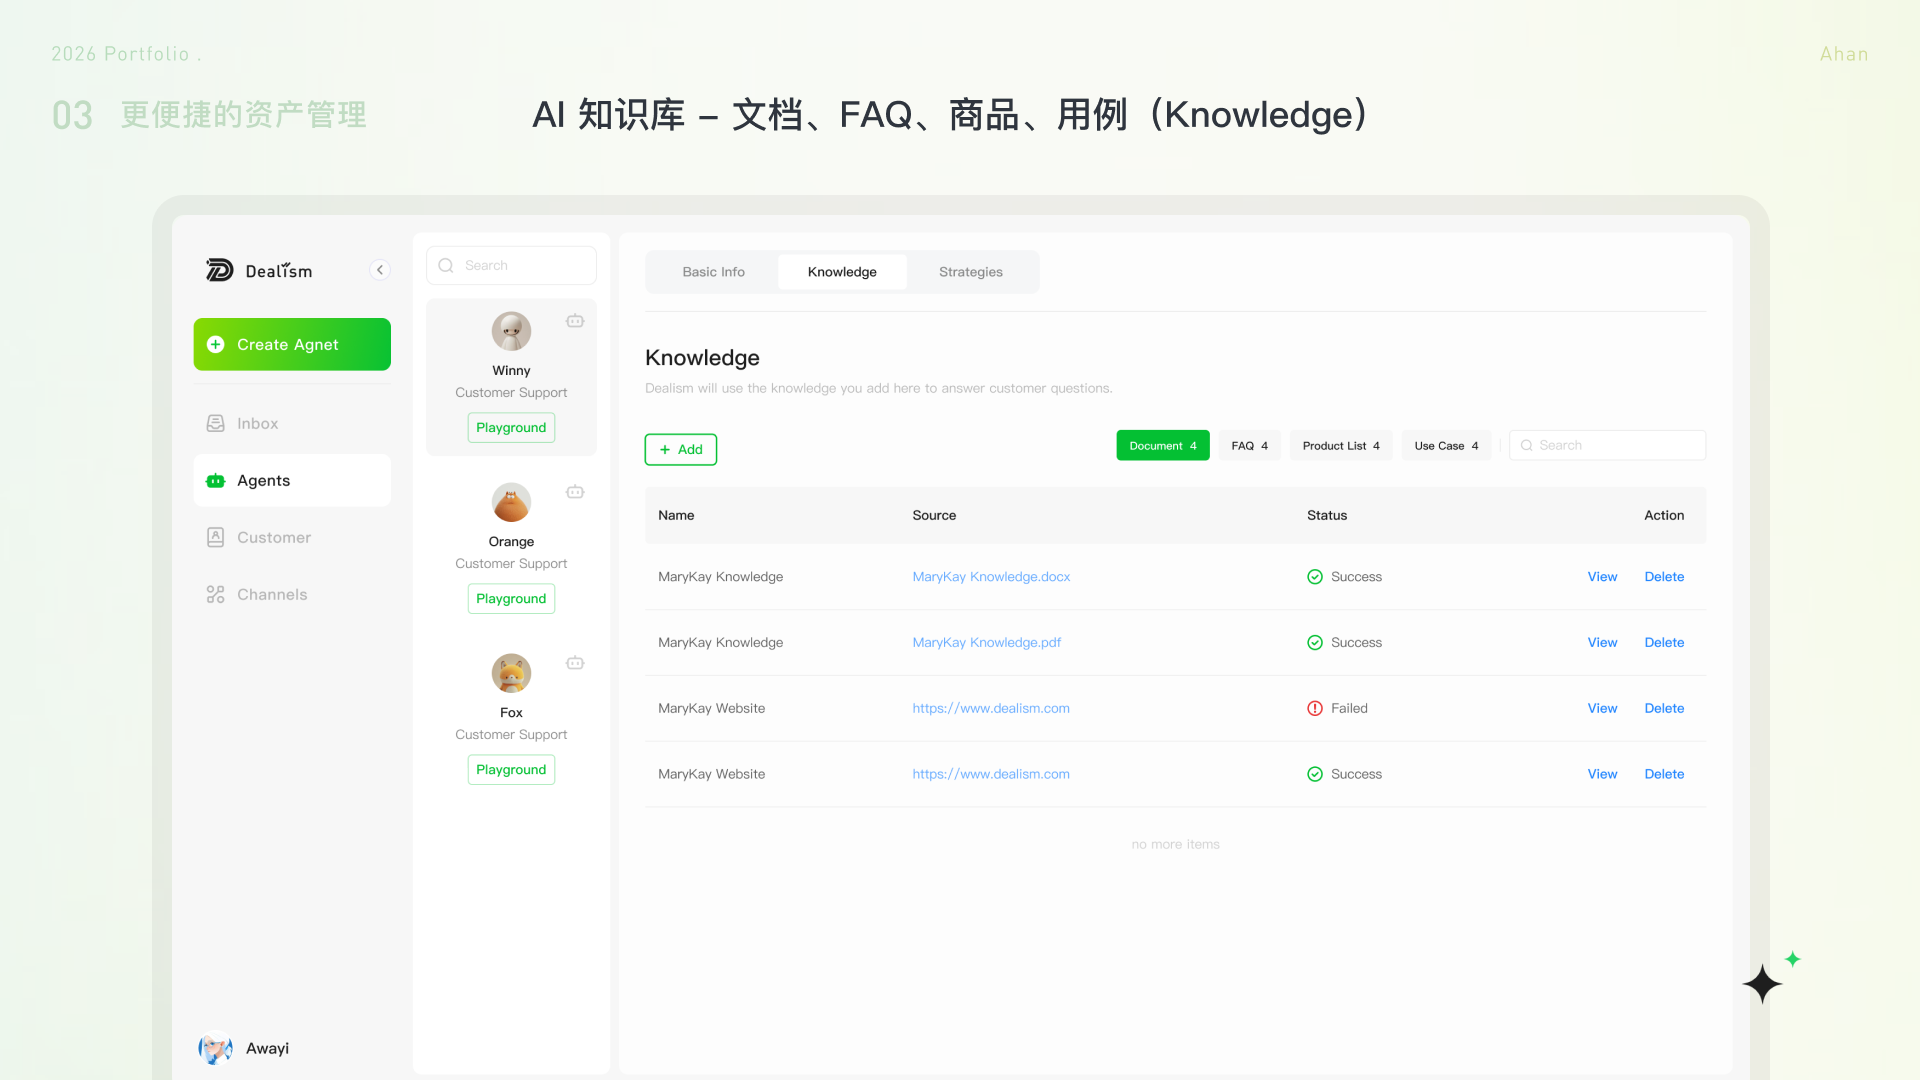Switch to the Strategies tab
Image resolution: width=1920 pixels, height=1080 pixels.
[970, 272]
